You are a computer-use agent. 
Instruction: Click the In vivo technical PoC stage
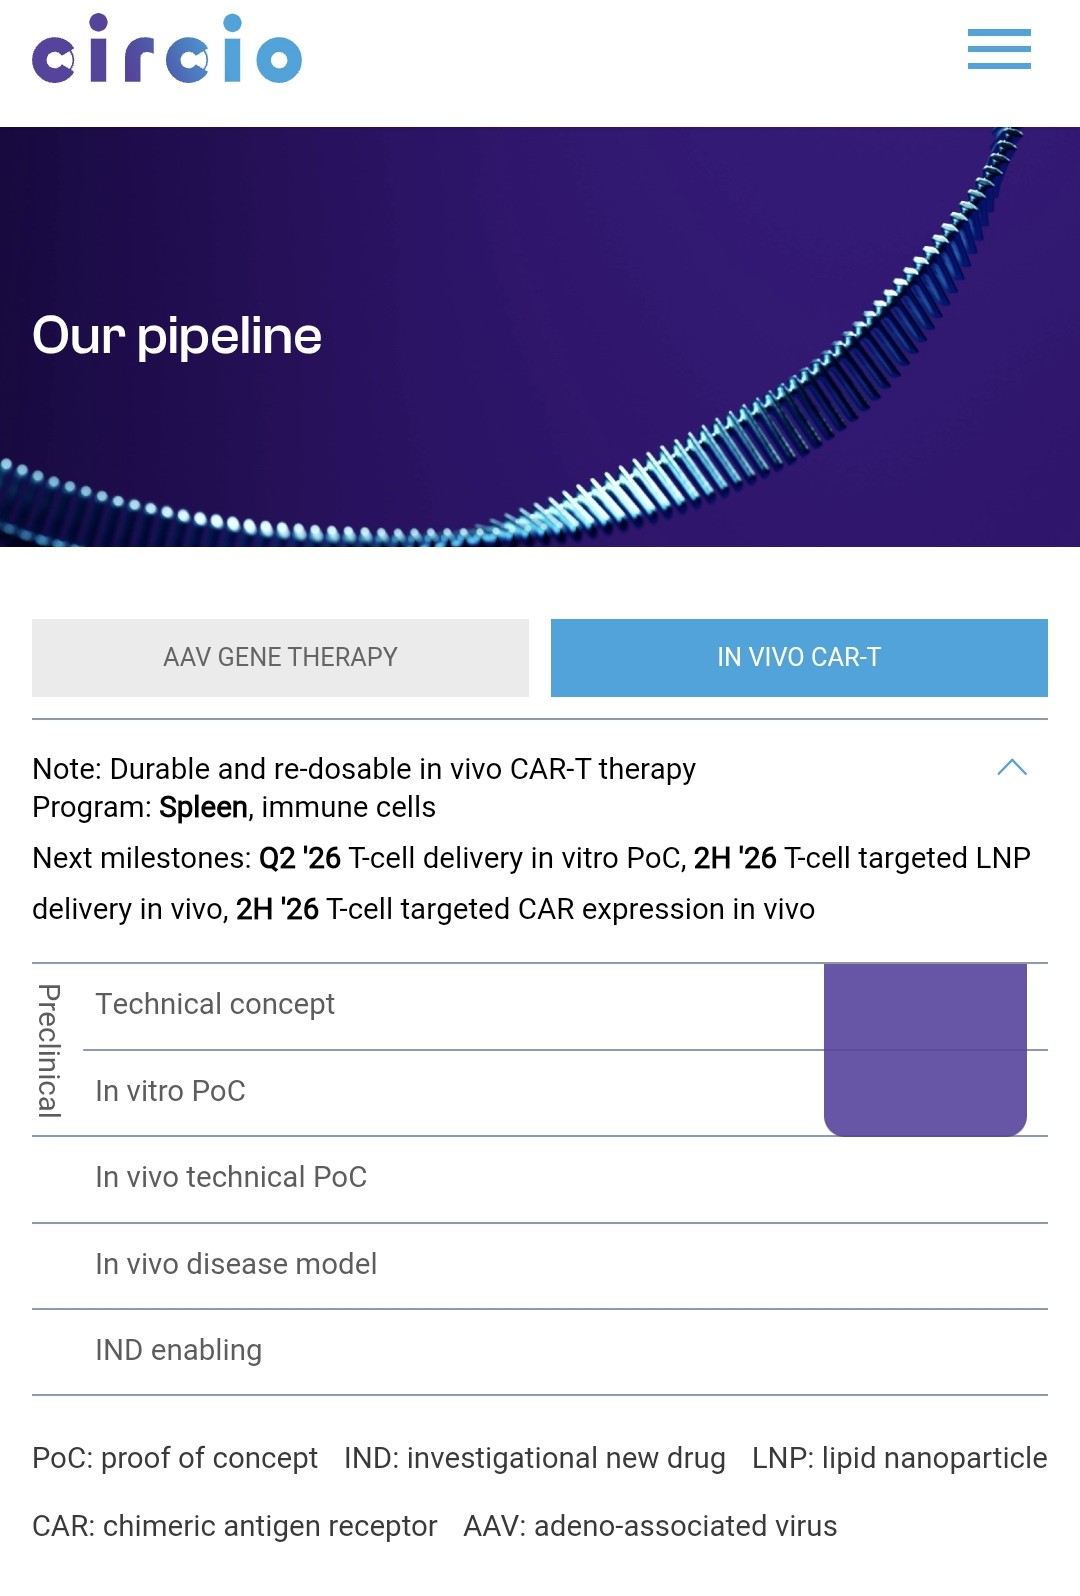pos(540,1179)
